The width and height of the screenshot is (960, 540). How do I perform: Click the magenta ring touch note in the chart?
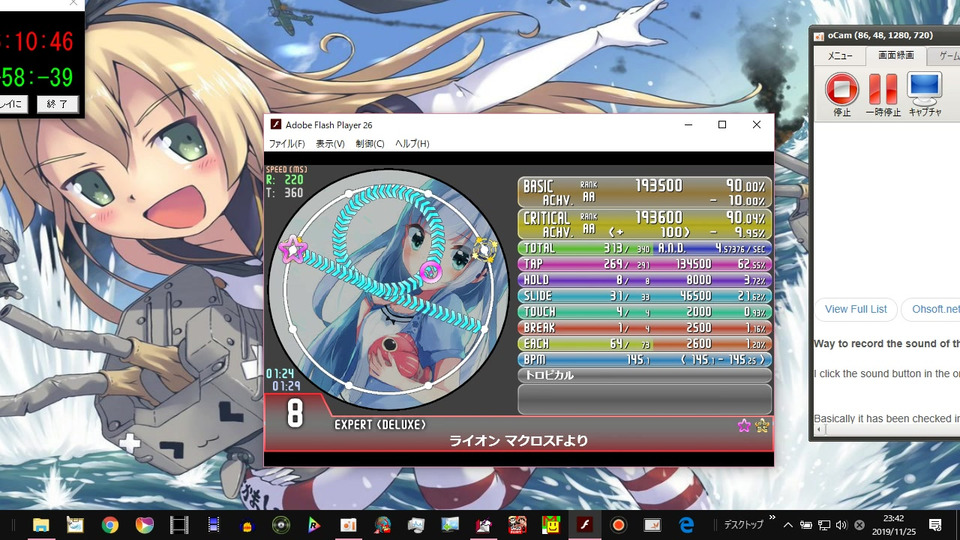pos(430,270)
